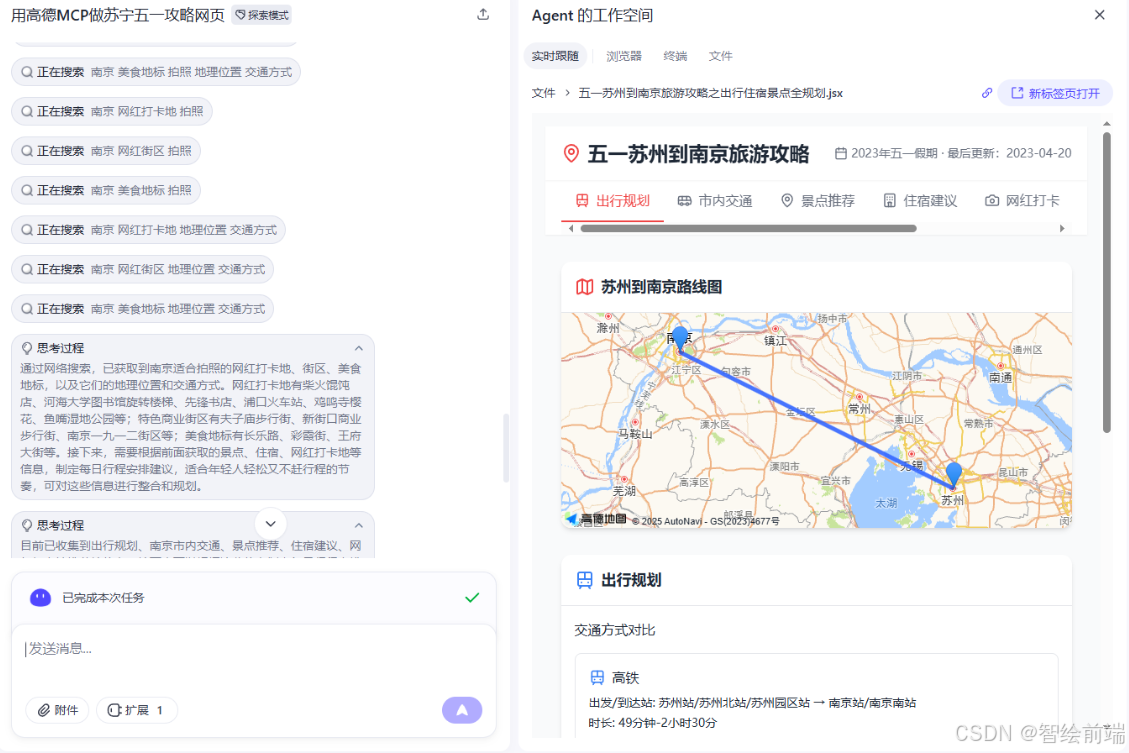Select the 市内交通 tab

point(715,201)
